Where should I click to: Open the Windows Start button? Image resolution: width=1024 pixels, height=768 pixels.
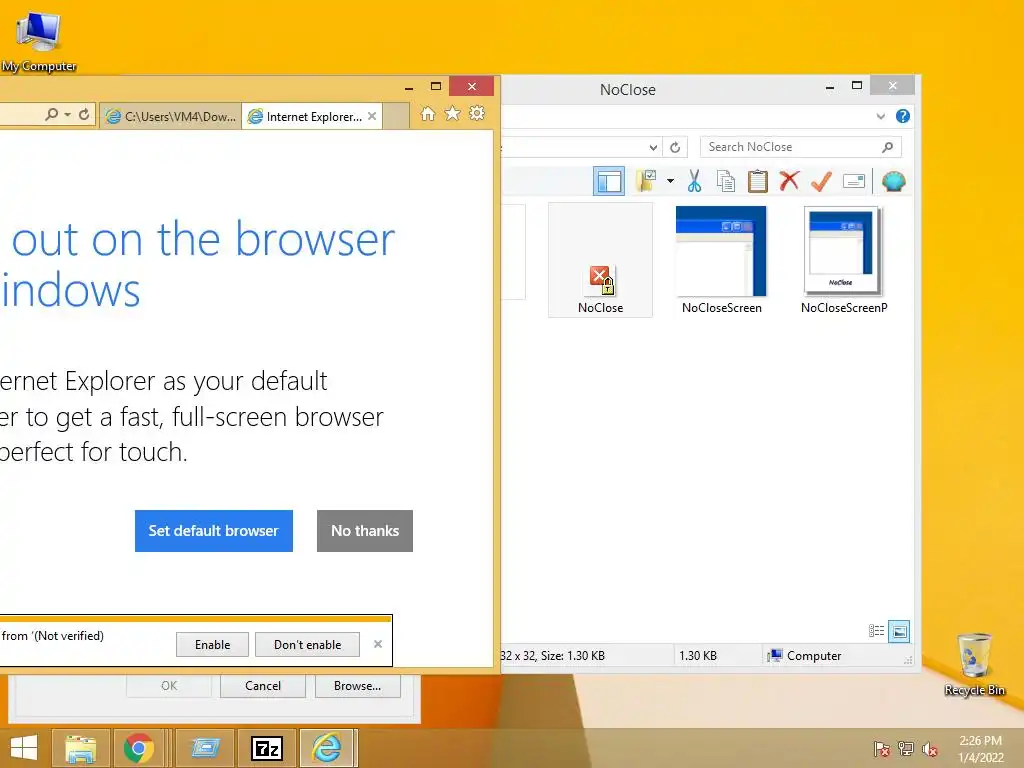[x=24, y=748]
